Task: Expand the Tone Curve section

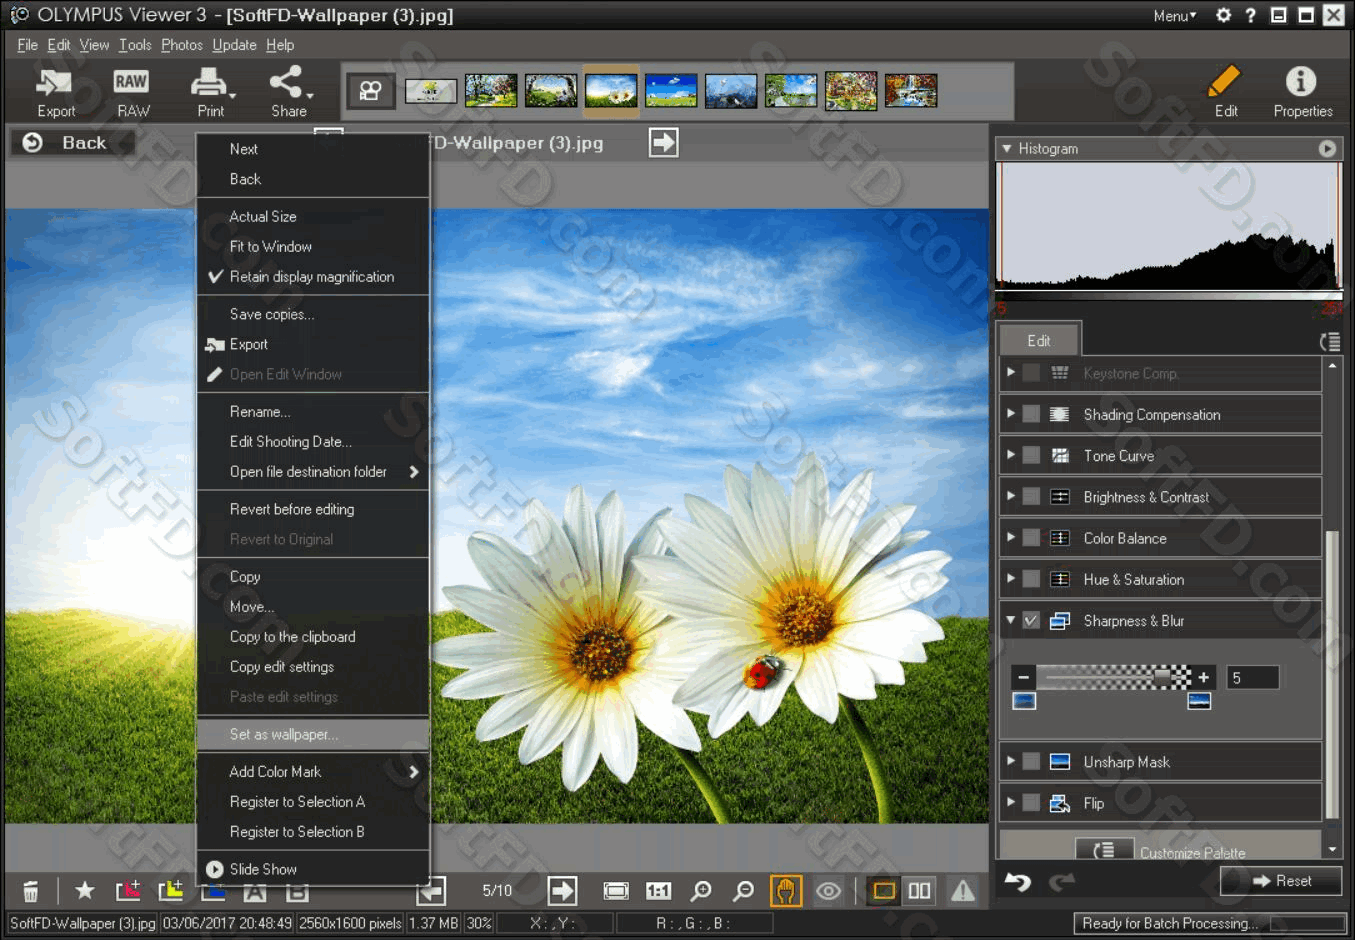Action: (x=1011, y=454)
